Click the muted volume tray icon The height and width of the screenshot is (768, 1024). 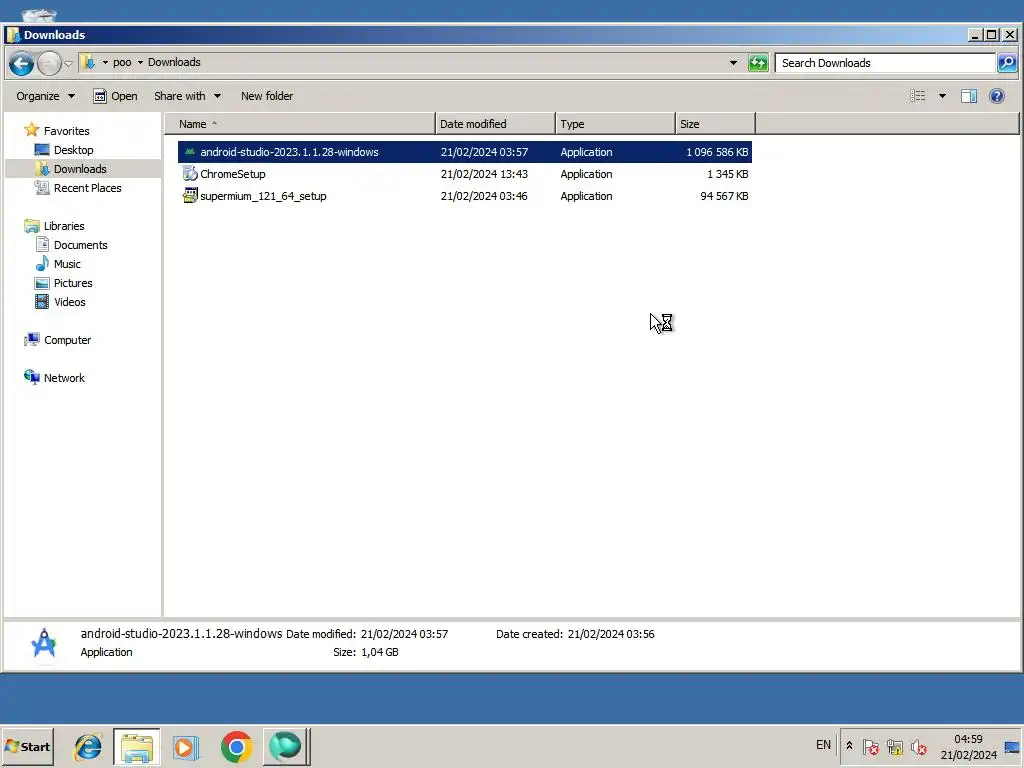pyautogui.click(x=919, y=747)
